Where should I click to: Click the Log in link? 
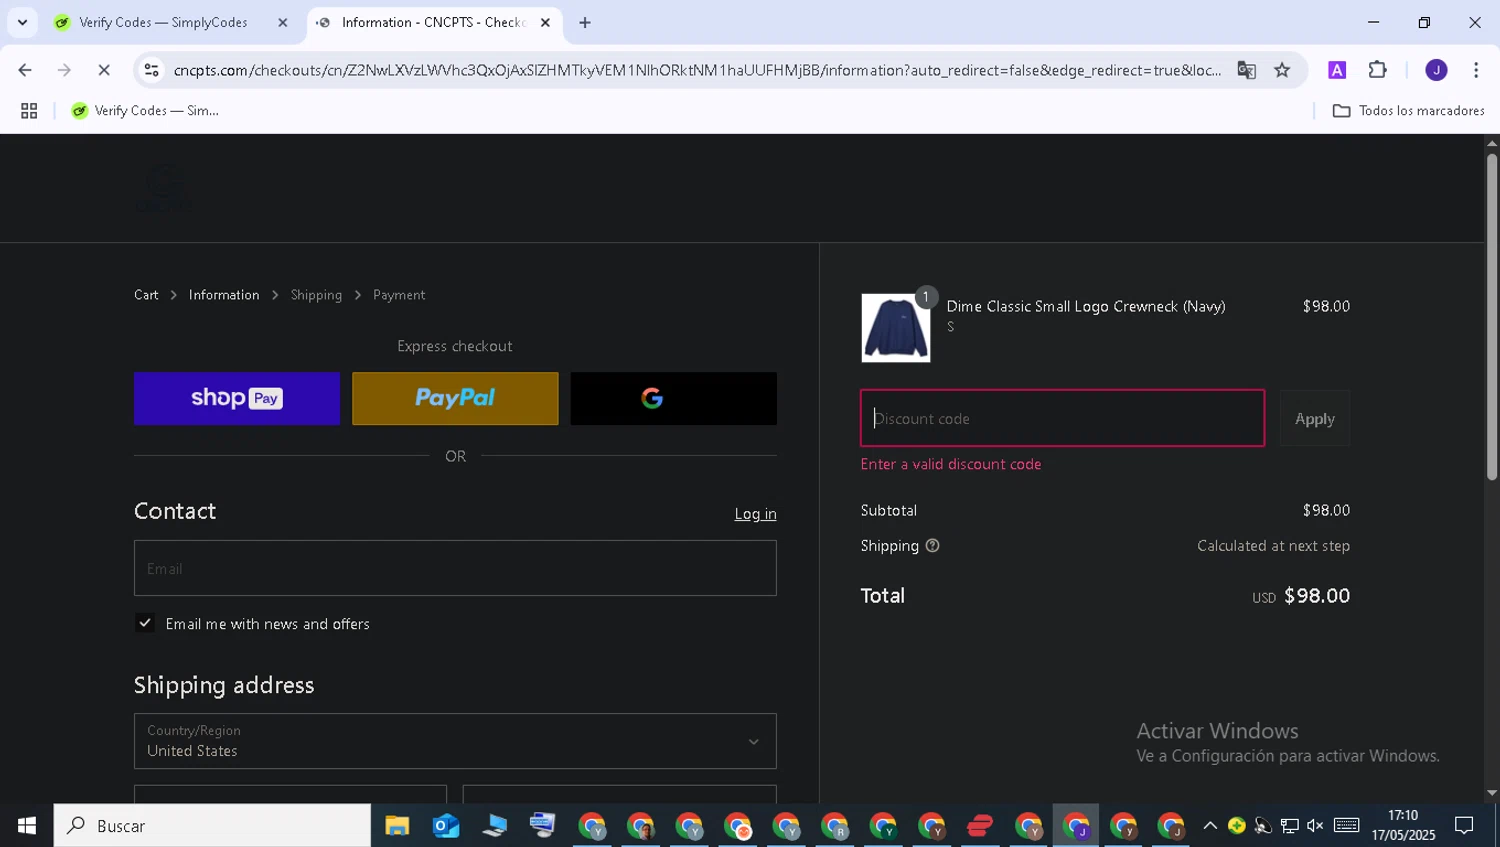pyautogui.click(x=755, y=514)
